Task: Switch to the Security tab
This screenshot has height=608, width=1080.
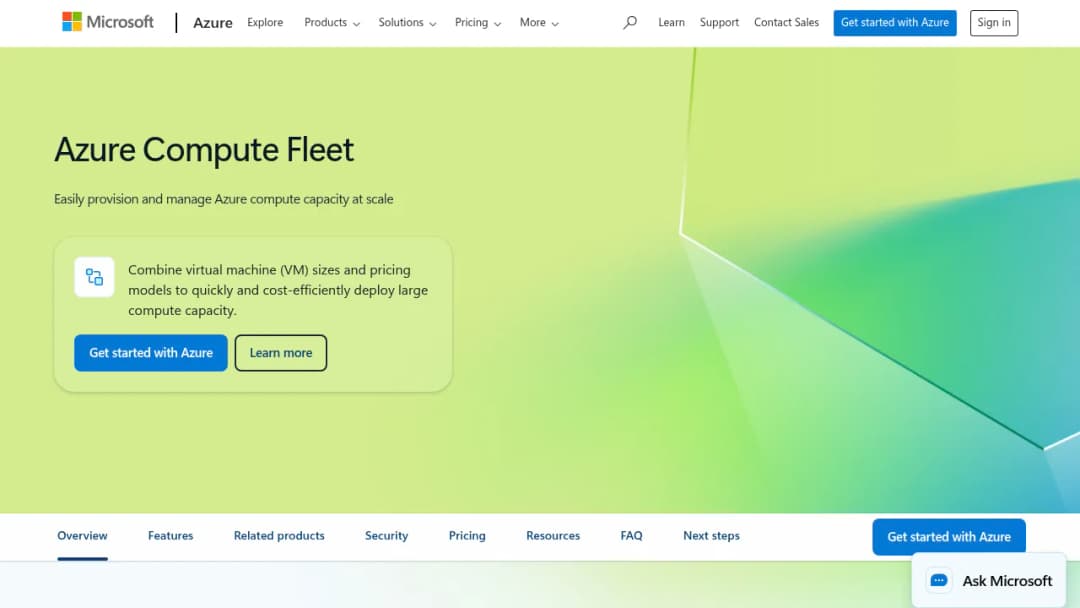Action: 386,536
